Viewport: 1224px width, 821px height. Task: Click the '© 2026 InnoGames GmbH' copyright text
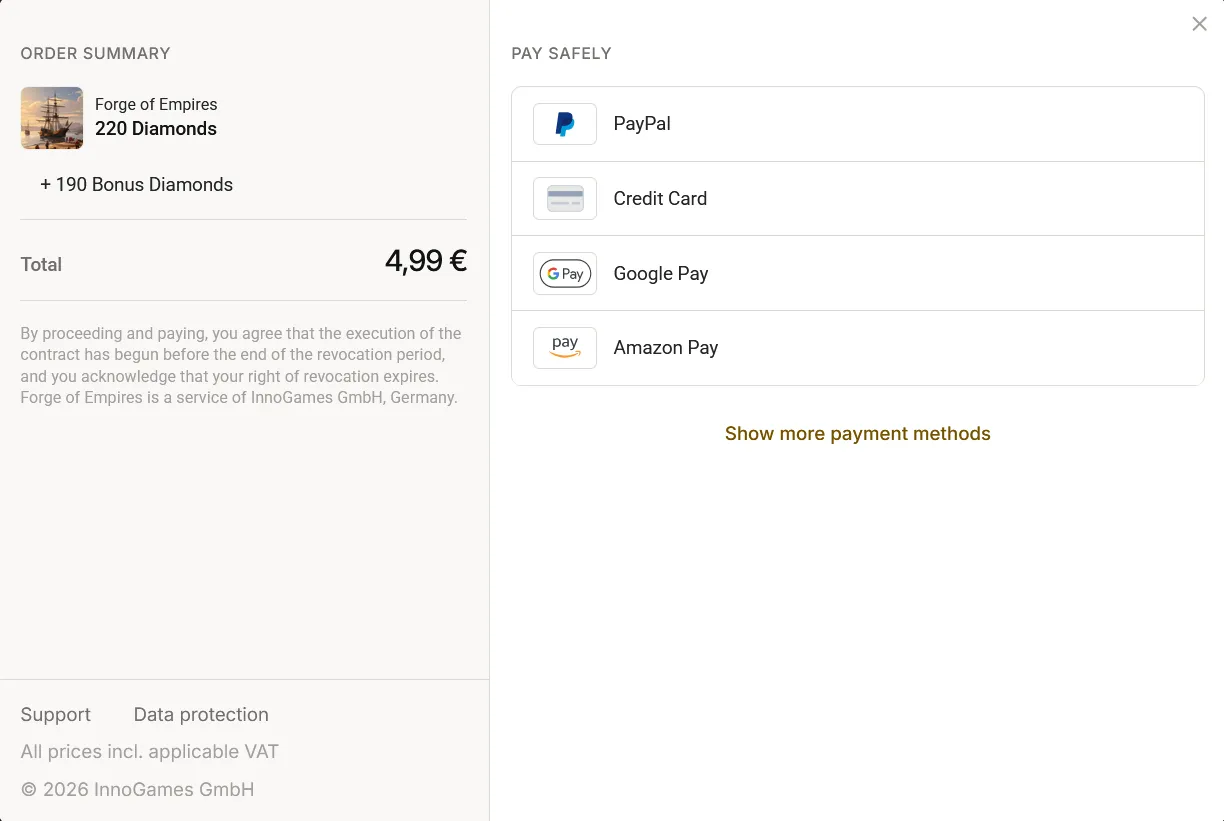(138, 789)
